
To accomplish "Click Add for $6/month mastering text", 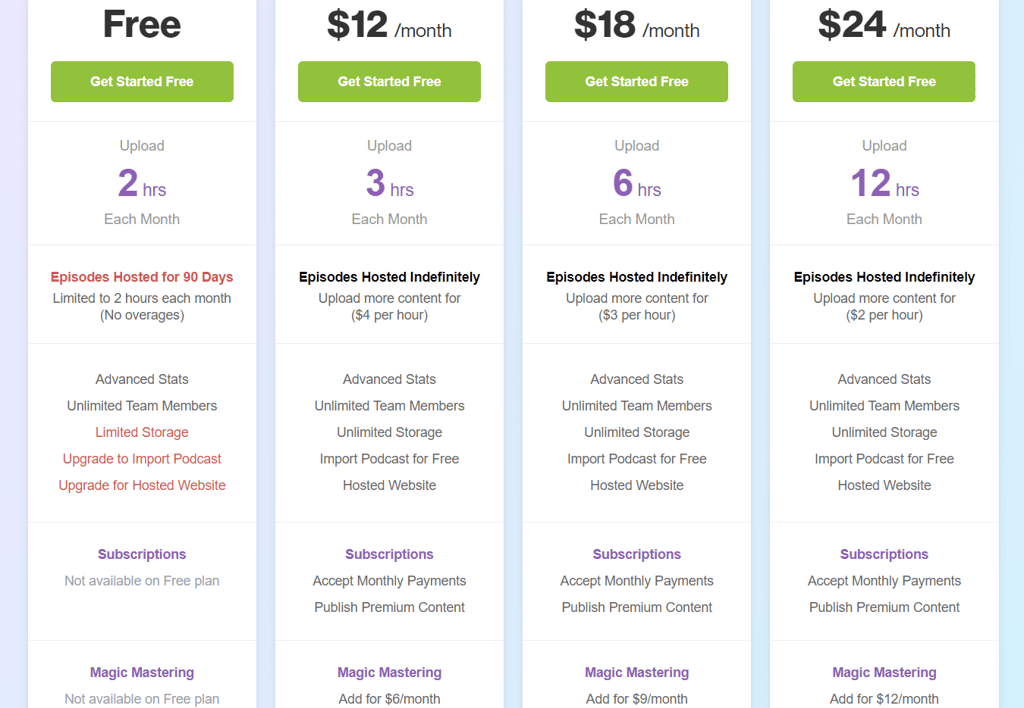I will pyautogui.click(x=389, y=699).
